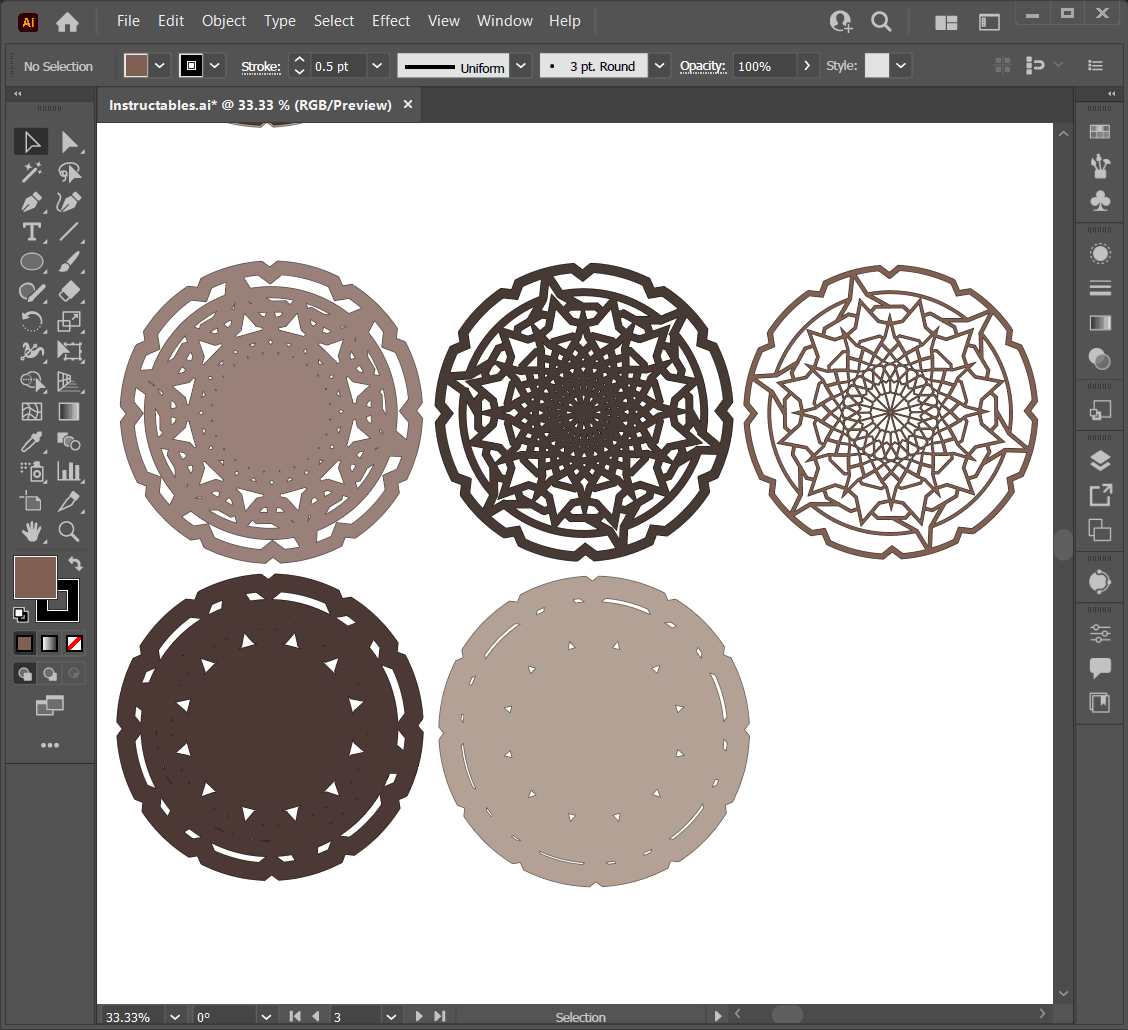Go to first artboard
1128x1030 pixels.
pos(295,1016)
